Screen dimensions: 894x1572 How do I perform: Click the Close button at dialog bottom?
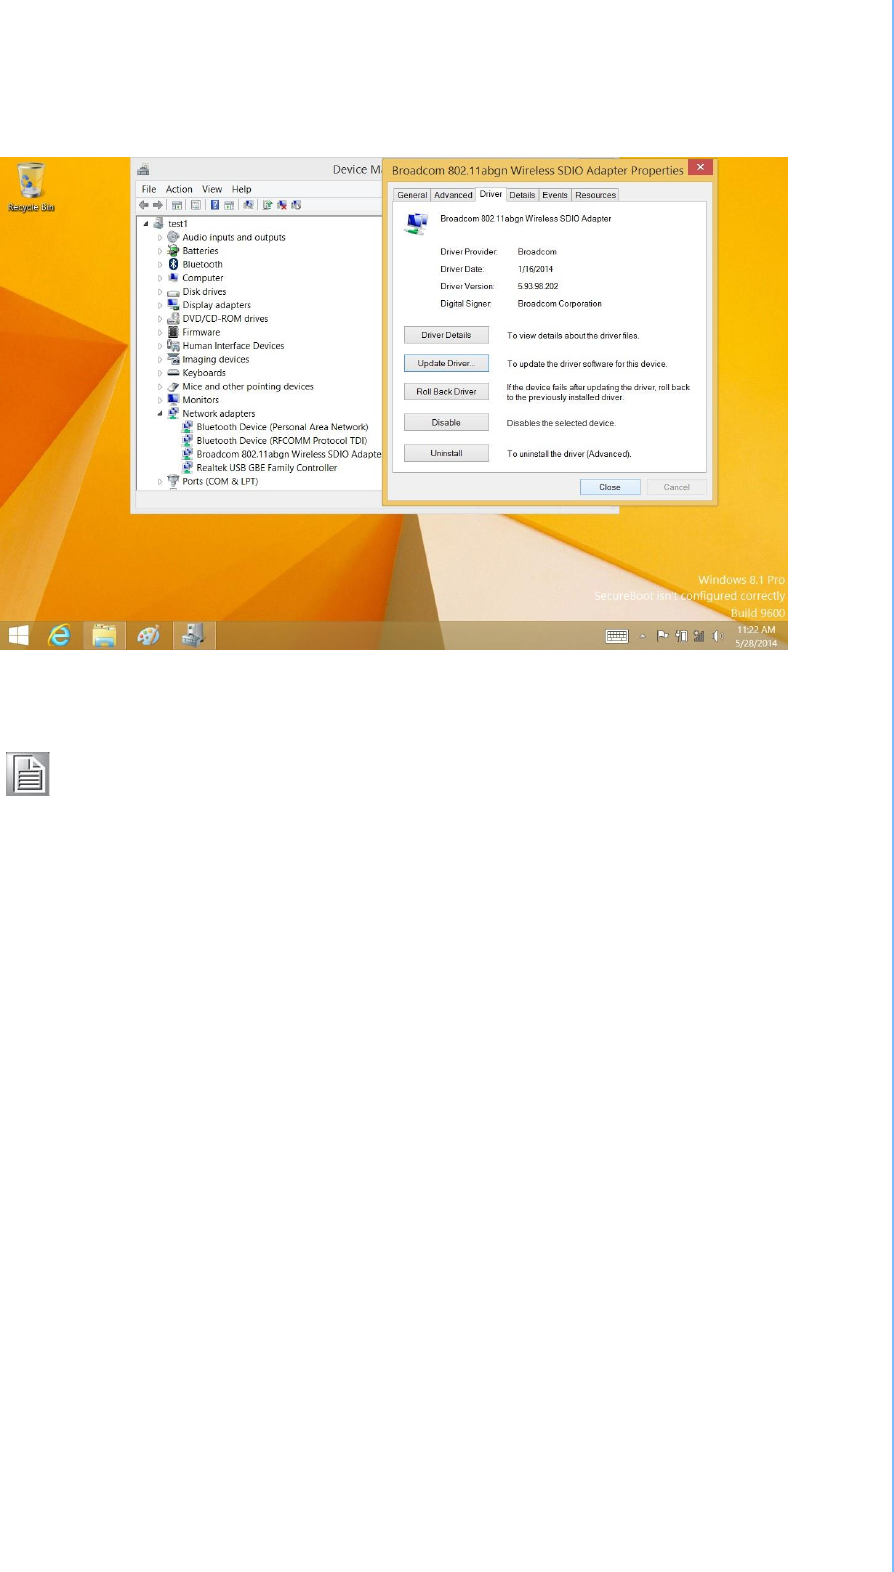coord(610,487)
